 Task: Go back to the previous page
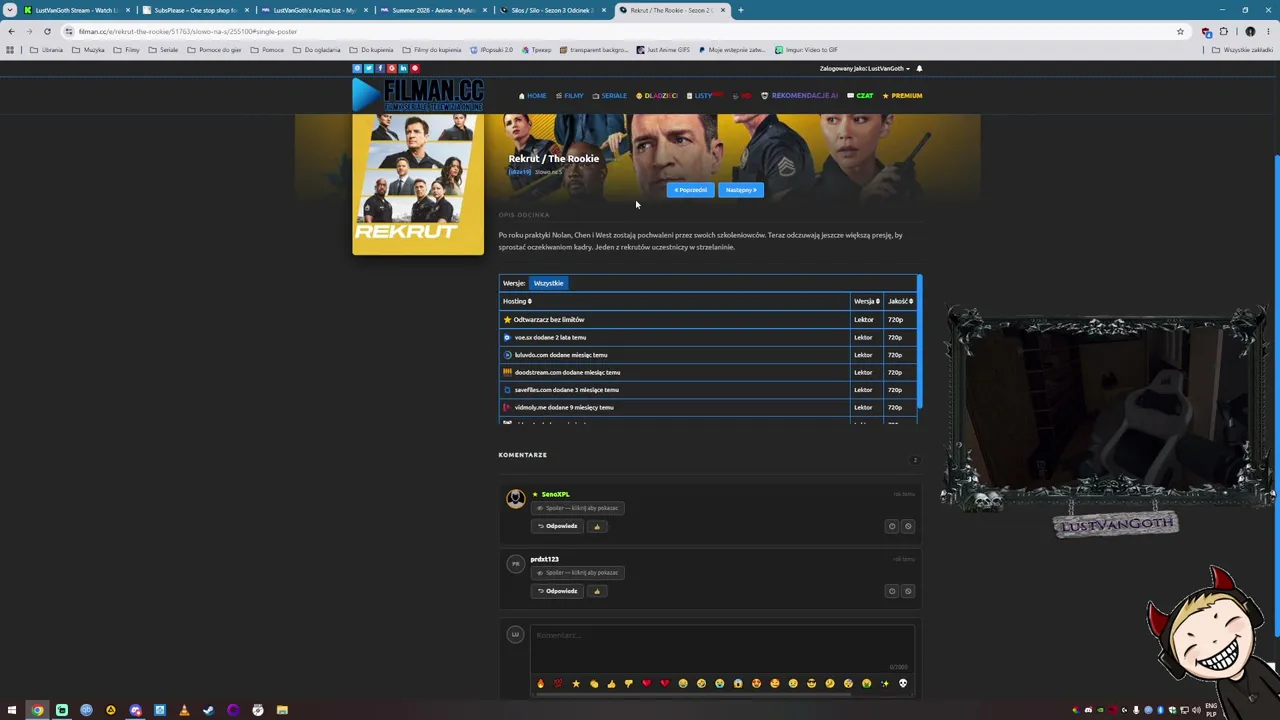11,31
